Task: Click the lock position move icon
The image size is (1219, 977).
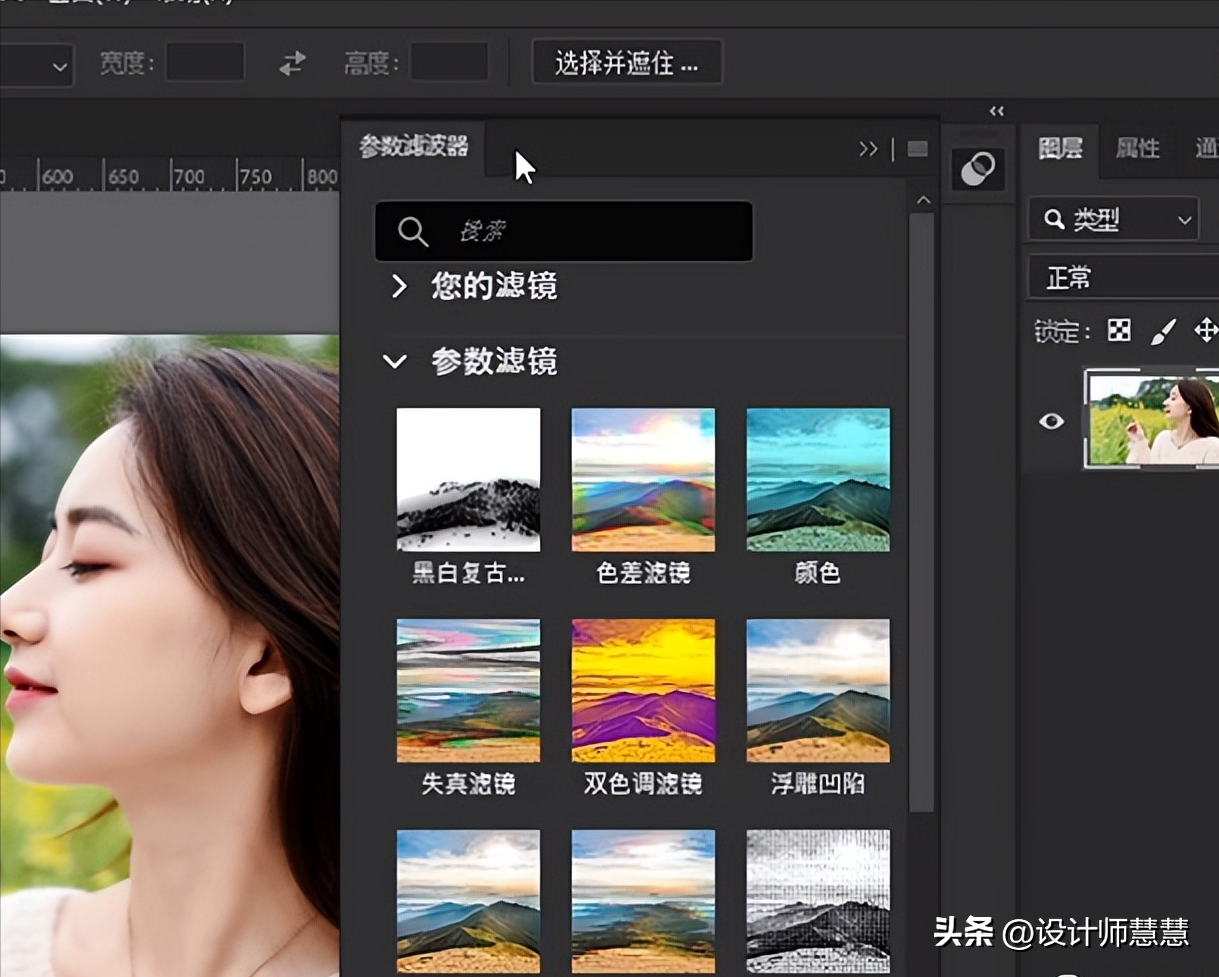Action: [1206, 331]
